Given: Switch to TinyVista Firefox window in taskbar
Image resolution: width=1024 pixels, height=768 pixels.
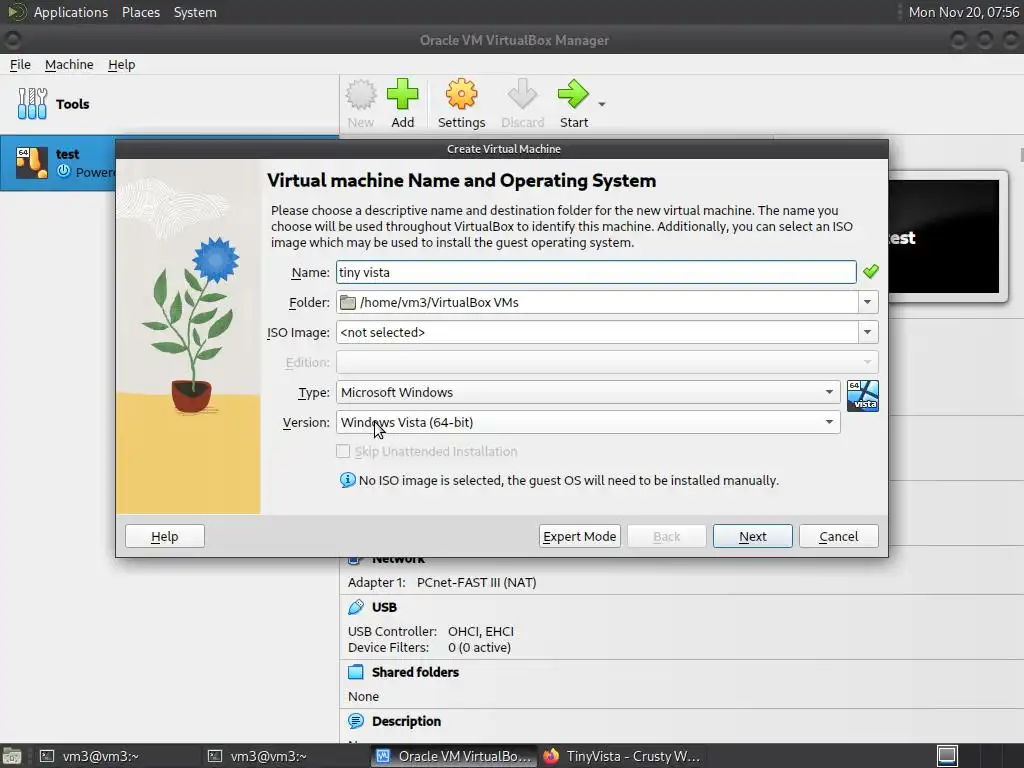Looking at the screenshot, I should tap(622, 756).
